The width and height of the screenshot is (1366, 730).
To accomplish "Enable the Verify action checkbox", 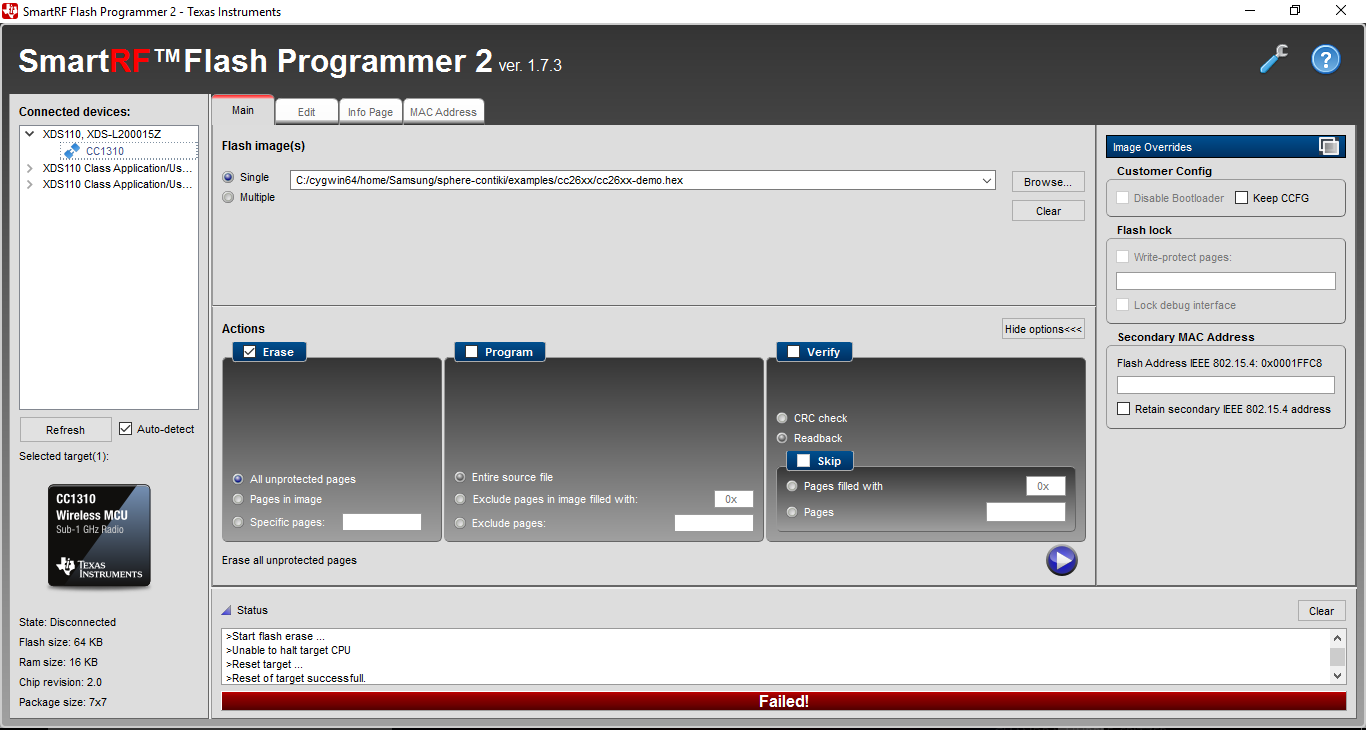I will pyautogui.click(x=793, y=351).
